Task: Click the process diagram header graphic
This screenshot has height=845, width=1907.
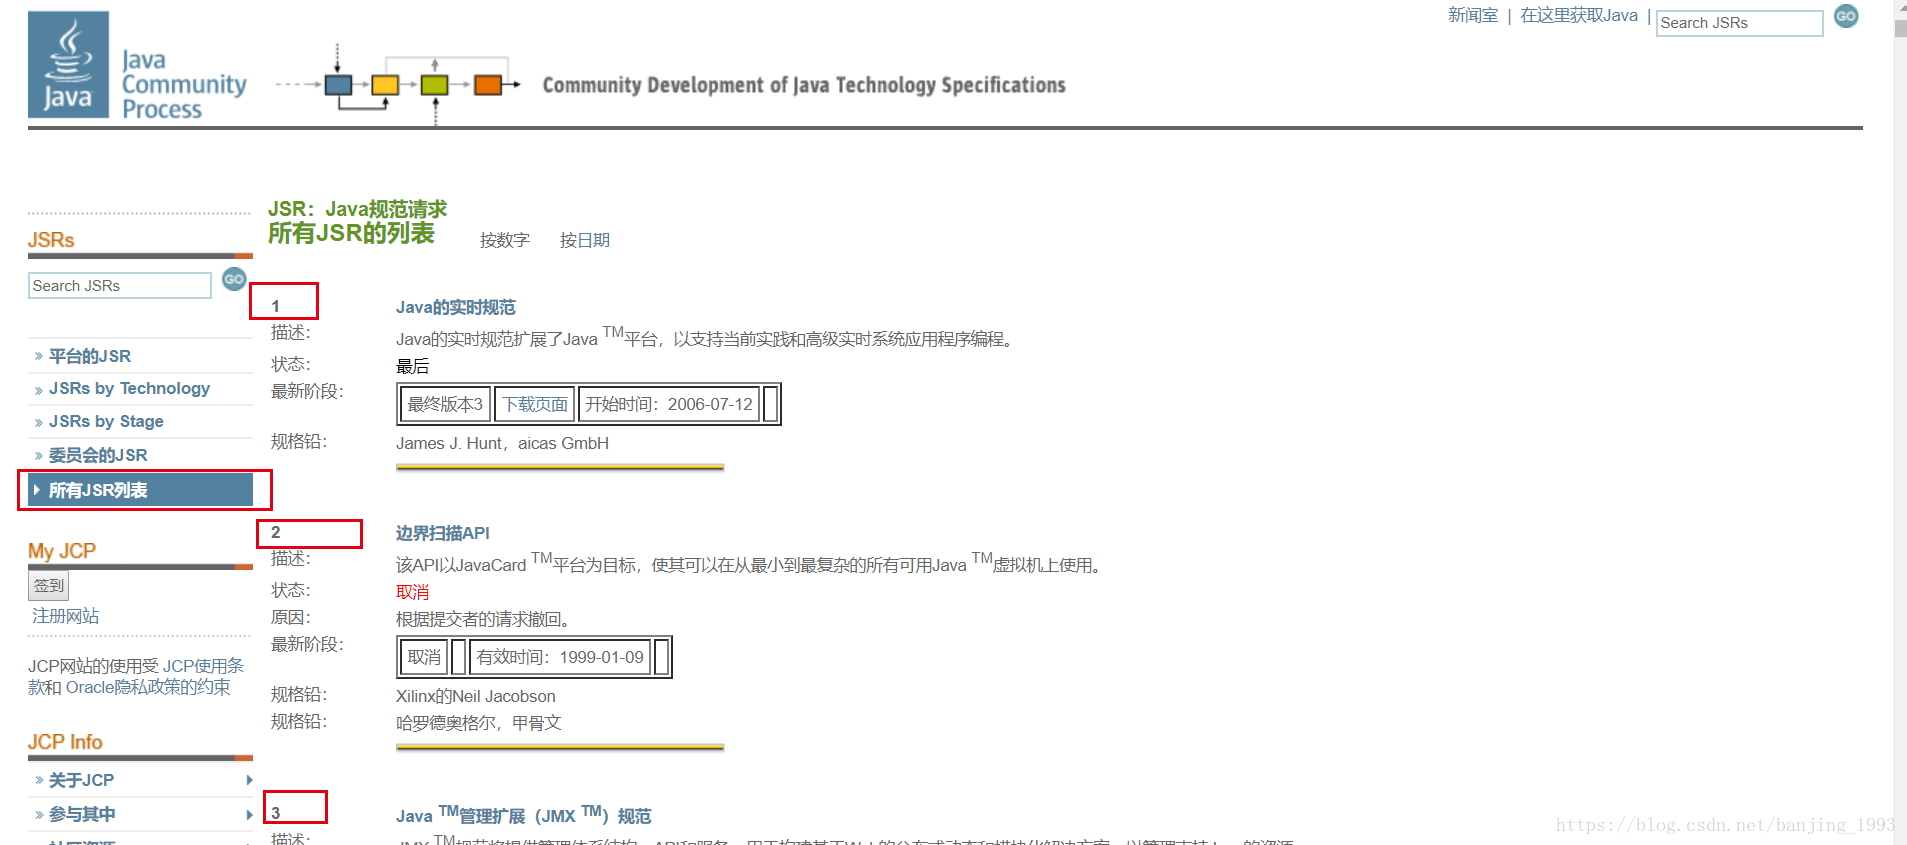Action: (398, 84)
